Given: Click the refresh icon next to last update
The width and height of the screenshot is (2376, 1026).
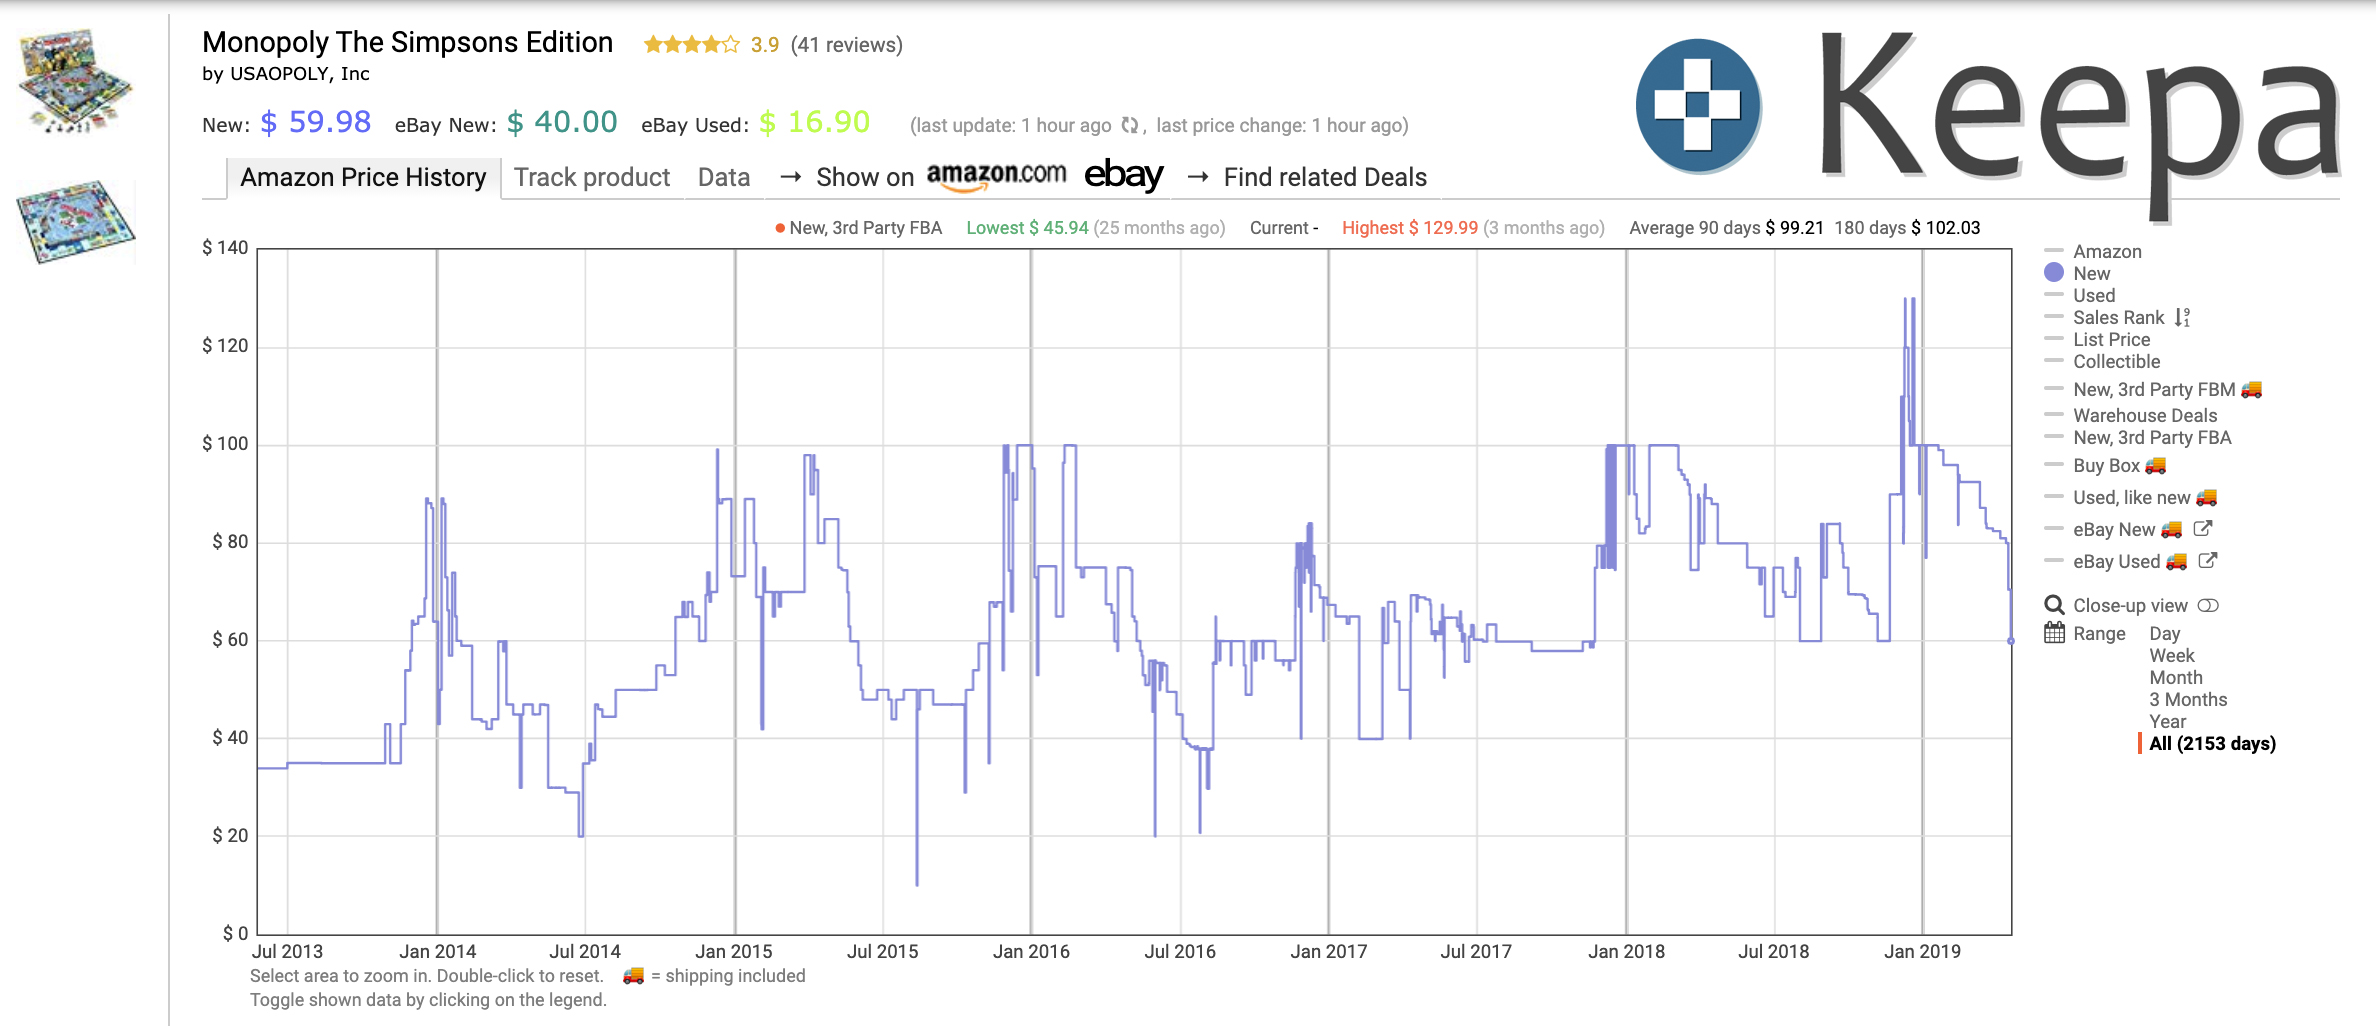Looking at the screenshot, I should click(1130, 125).
